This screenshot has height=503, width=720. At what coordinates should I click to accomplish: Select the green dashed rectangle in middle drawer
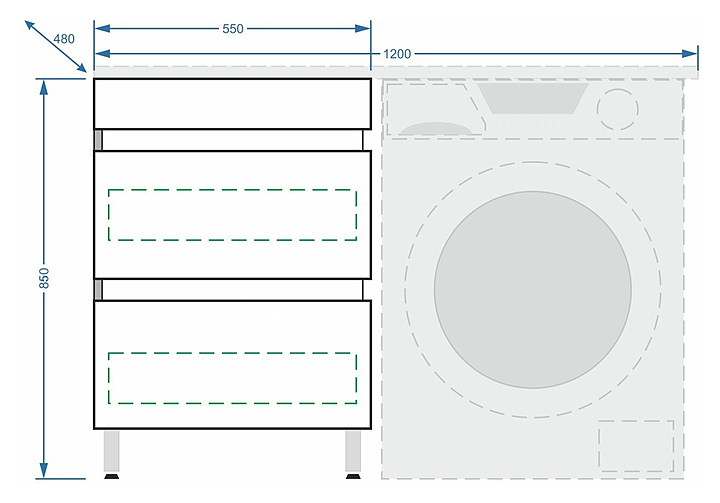click(x=232, y=214)
